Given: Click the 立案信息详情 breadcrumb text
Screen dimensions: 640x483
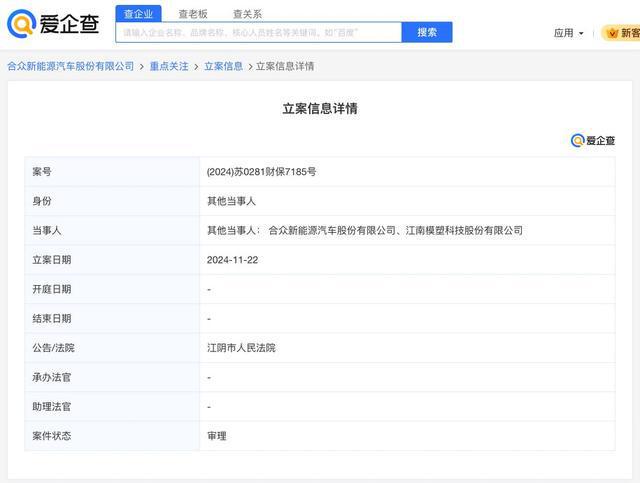Looking at the screenshot, I should tap(285, 66).
